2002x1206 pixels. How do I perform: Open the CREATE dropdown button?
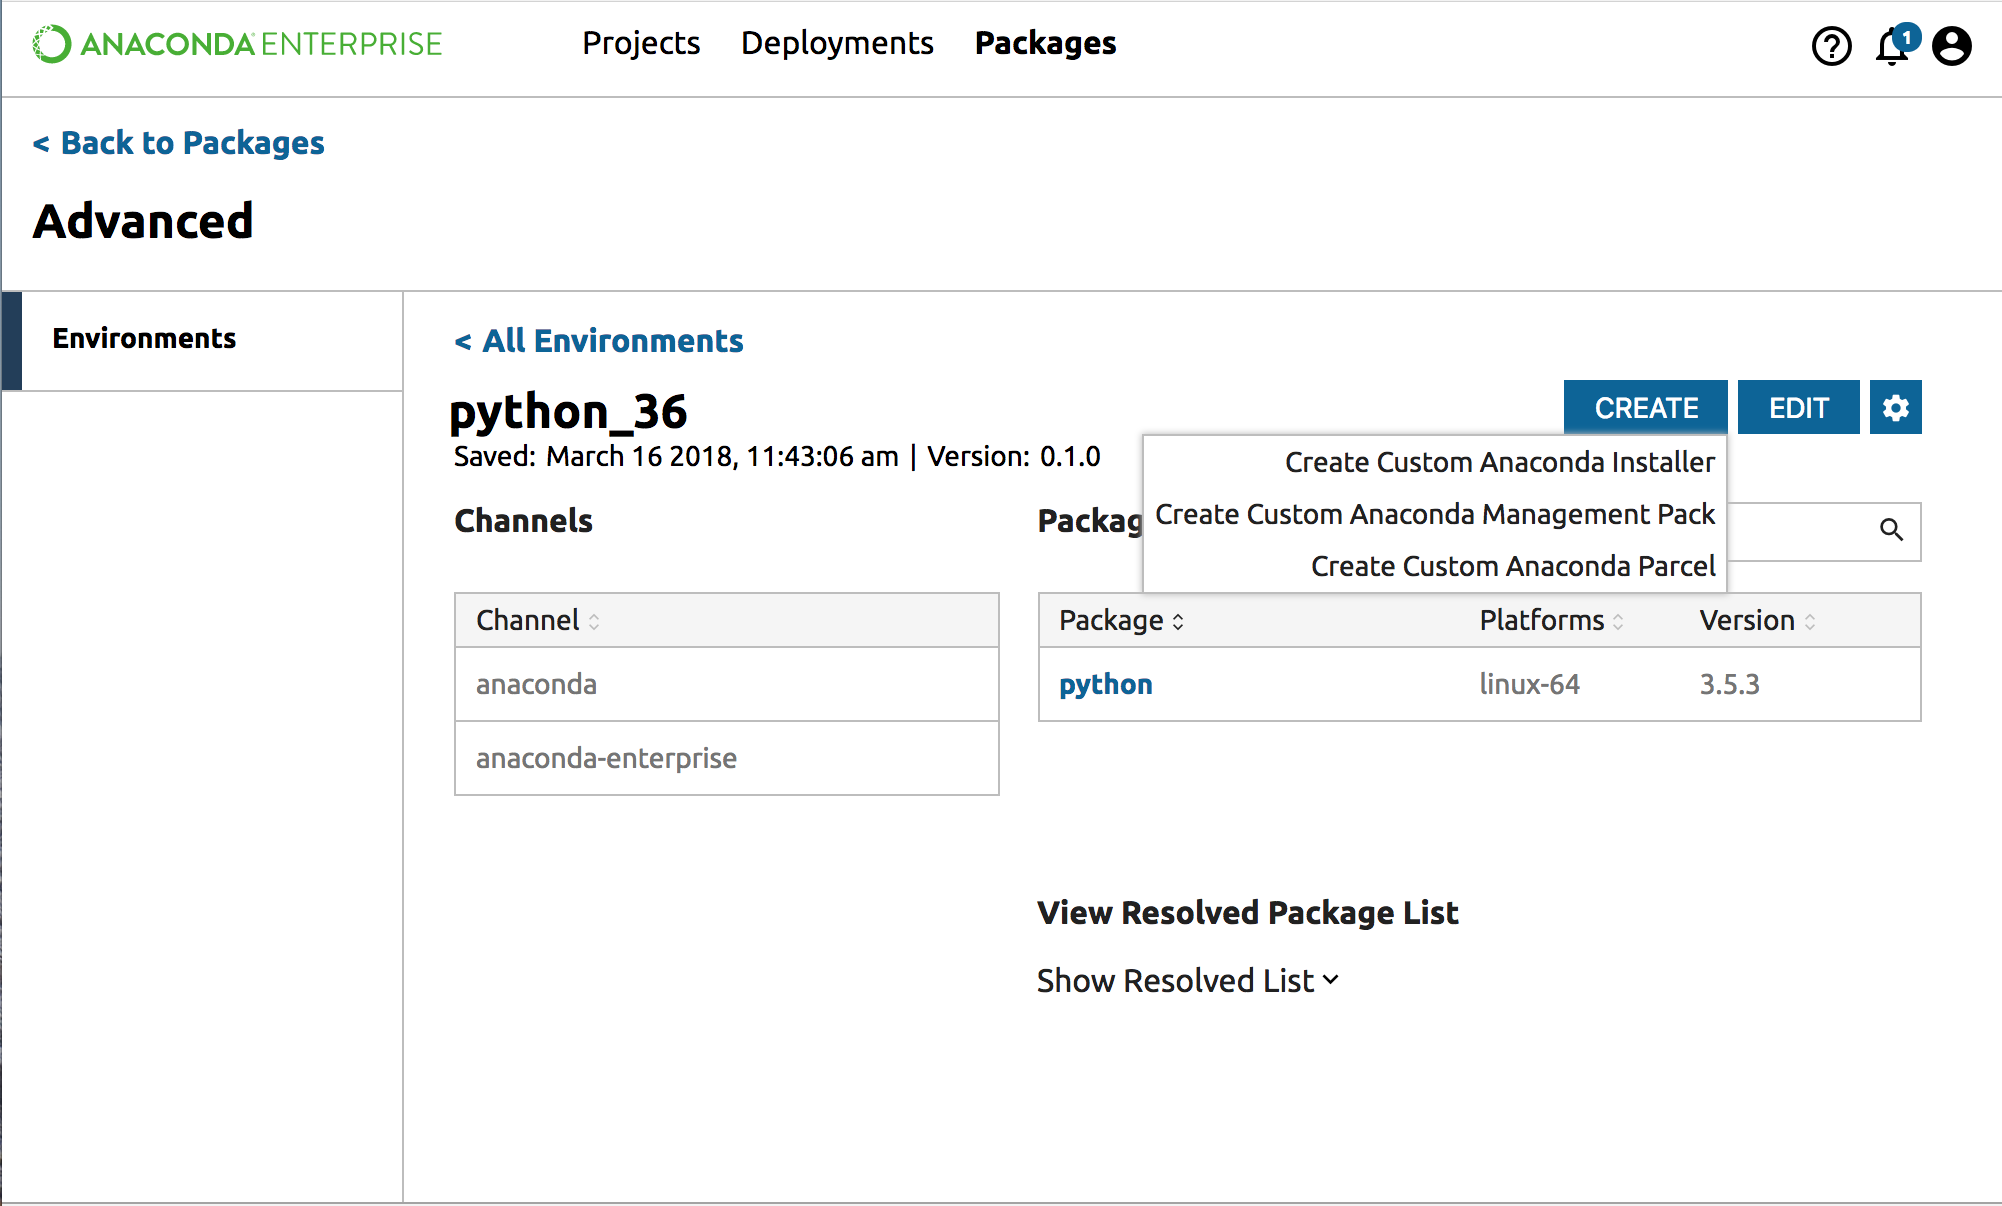[1645, 408]
